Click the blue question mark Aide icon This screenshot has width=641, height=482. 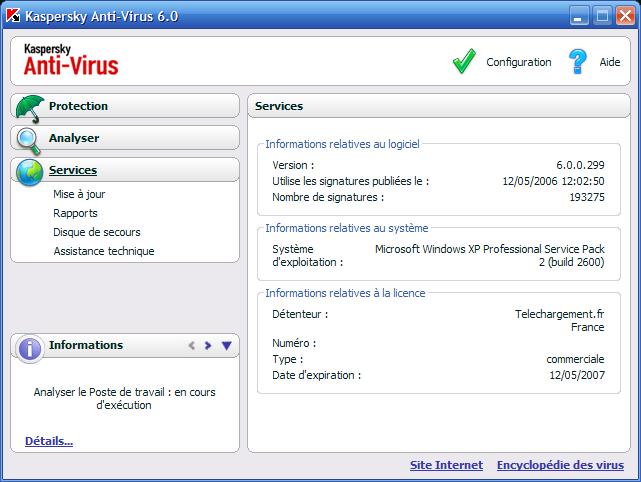tap(577, 61)
